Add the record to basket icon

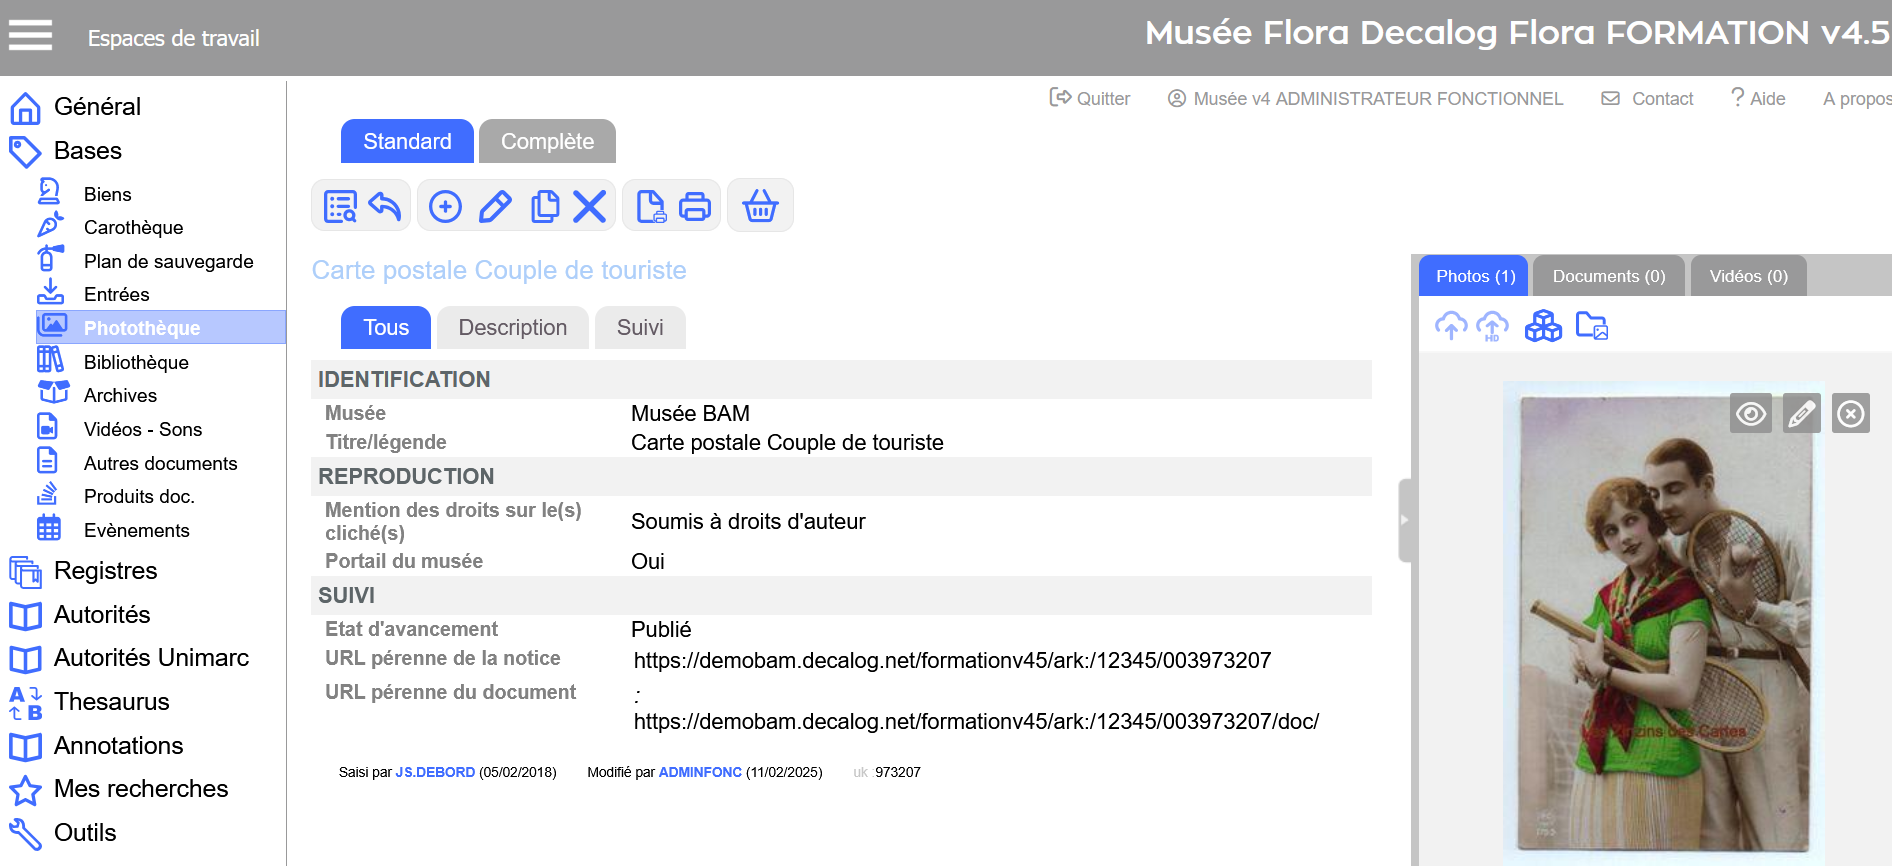click(x=760, y=207)
